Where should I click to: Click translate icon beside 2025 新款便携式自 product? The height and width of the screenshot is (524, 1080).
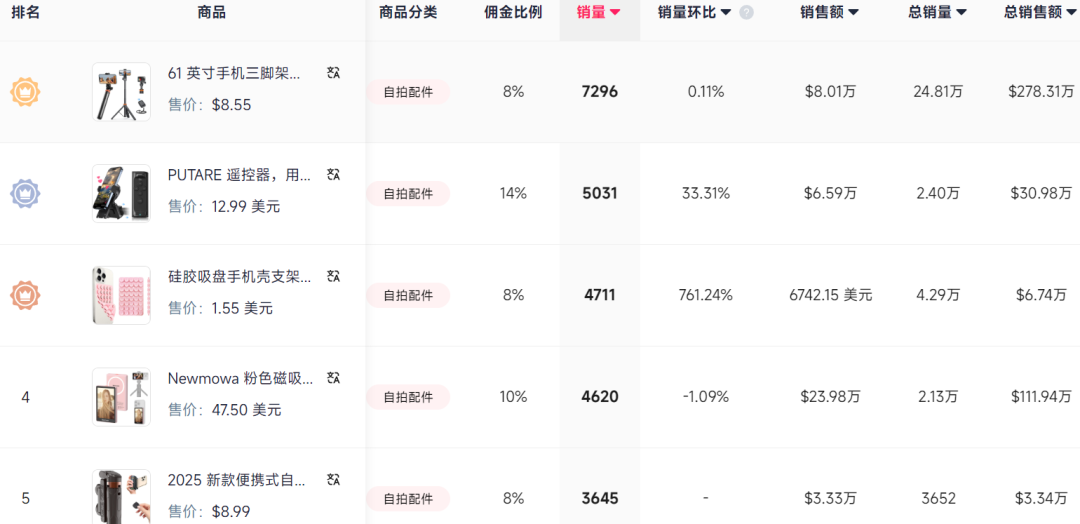click(x=333, y=480)
